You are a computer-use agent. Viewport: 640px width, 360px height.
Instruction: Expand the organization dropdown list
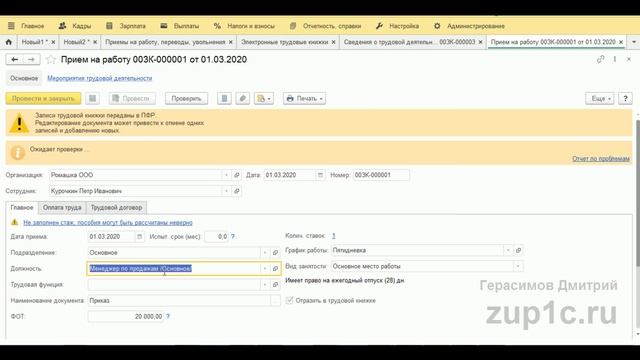coord(227,175)
